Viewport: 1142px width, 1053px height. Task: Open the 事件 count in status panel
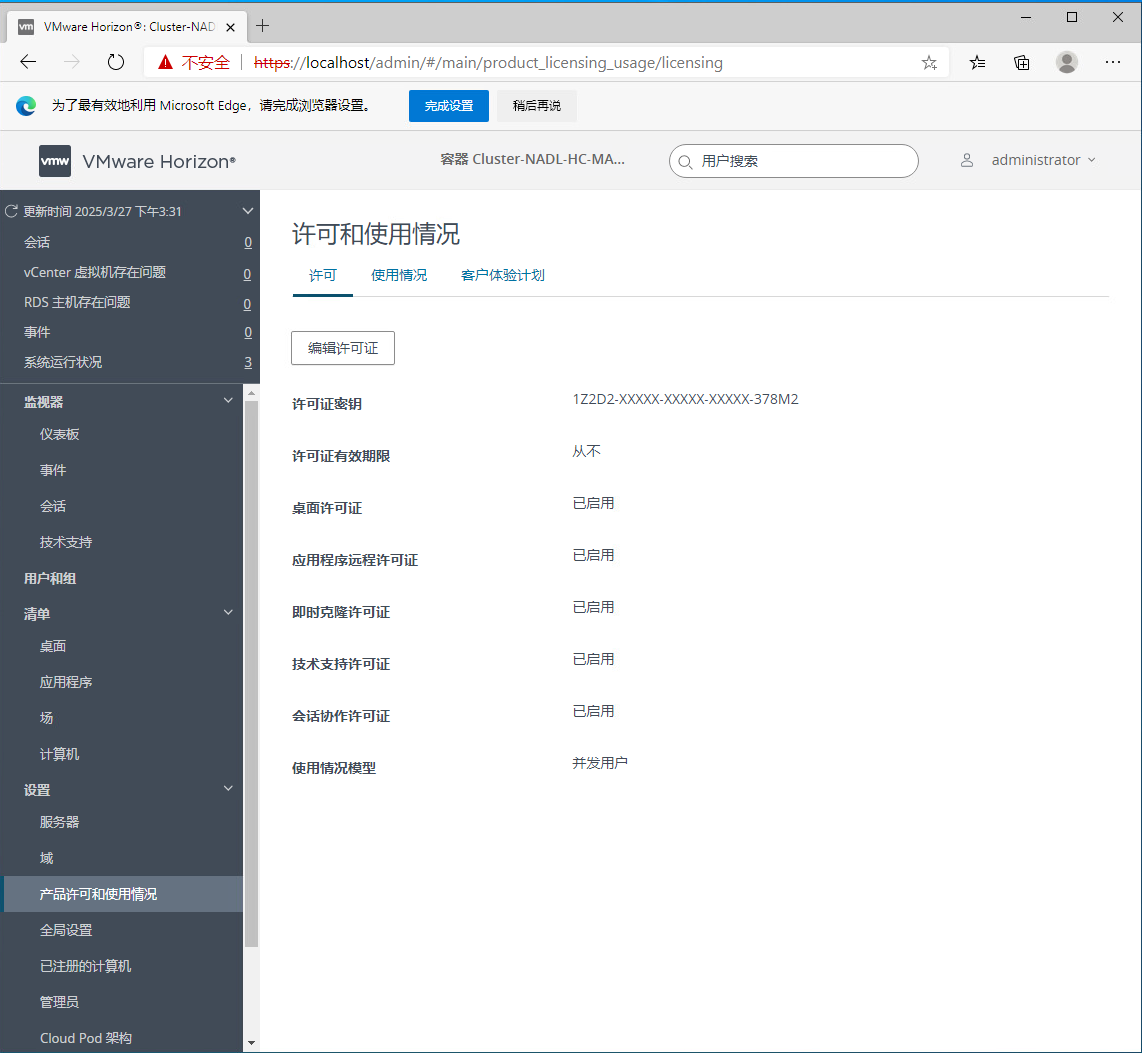(x=248, y=333)
